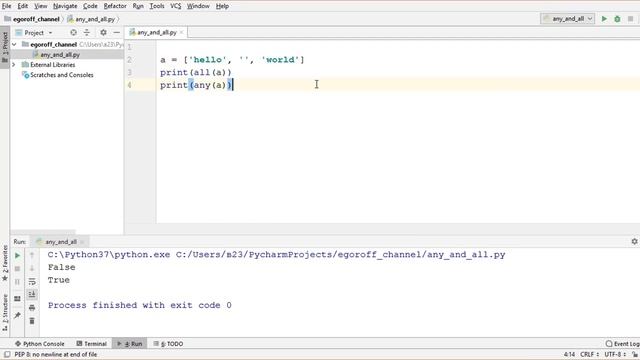Click the tool window quick-access icon in status bar
This screenshot has height=360, width=640.
7,354
